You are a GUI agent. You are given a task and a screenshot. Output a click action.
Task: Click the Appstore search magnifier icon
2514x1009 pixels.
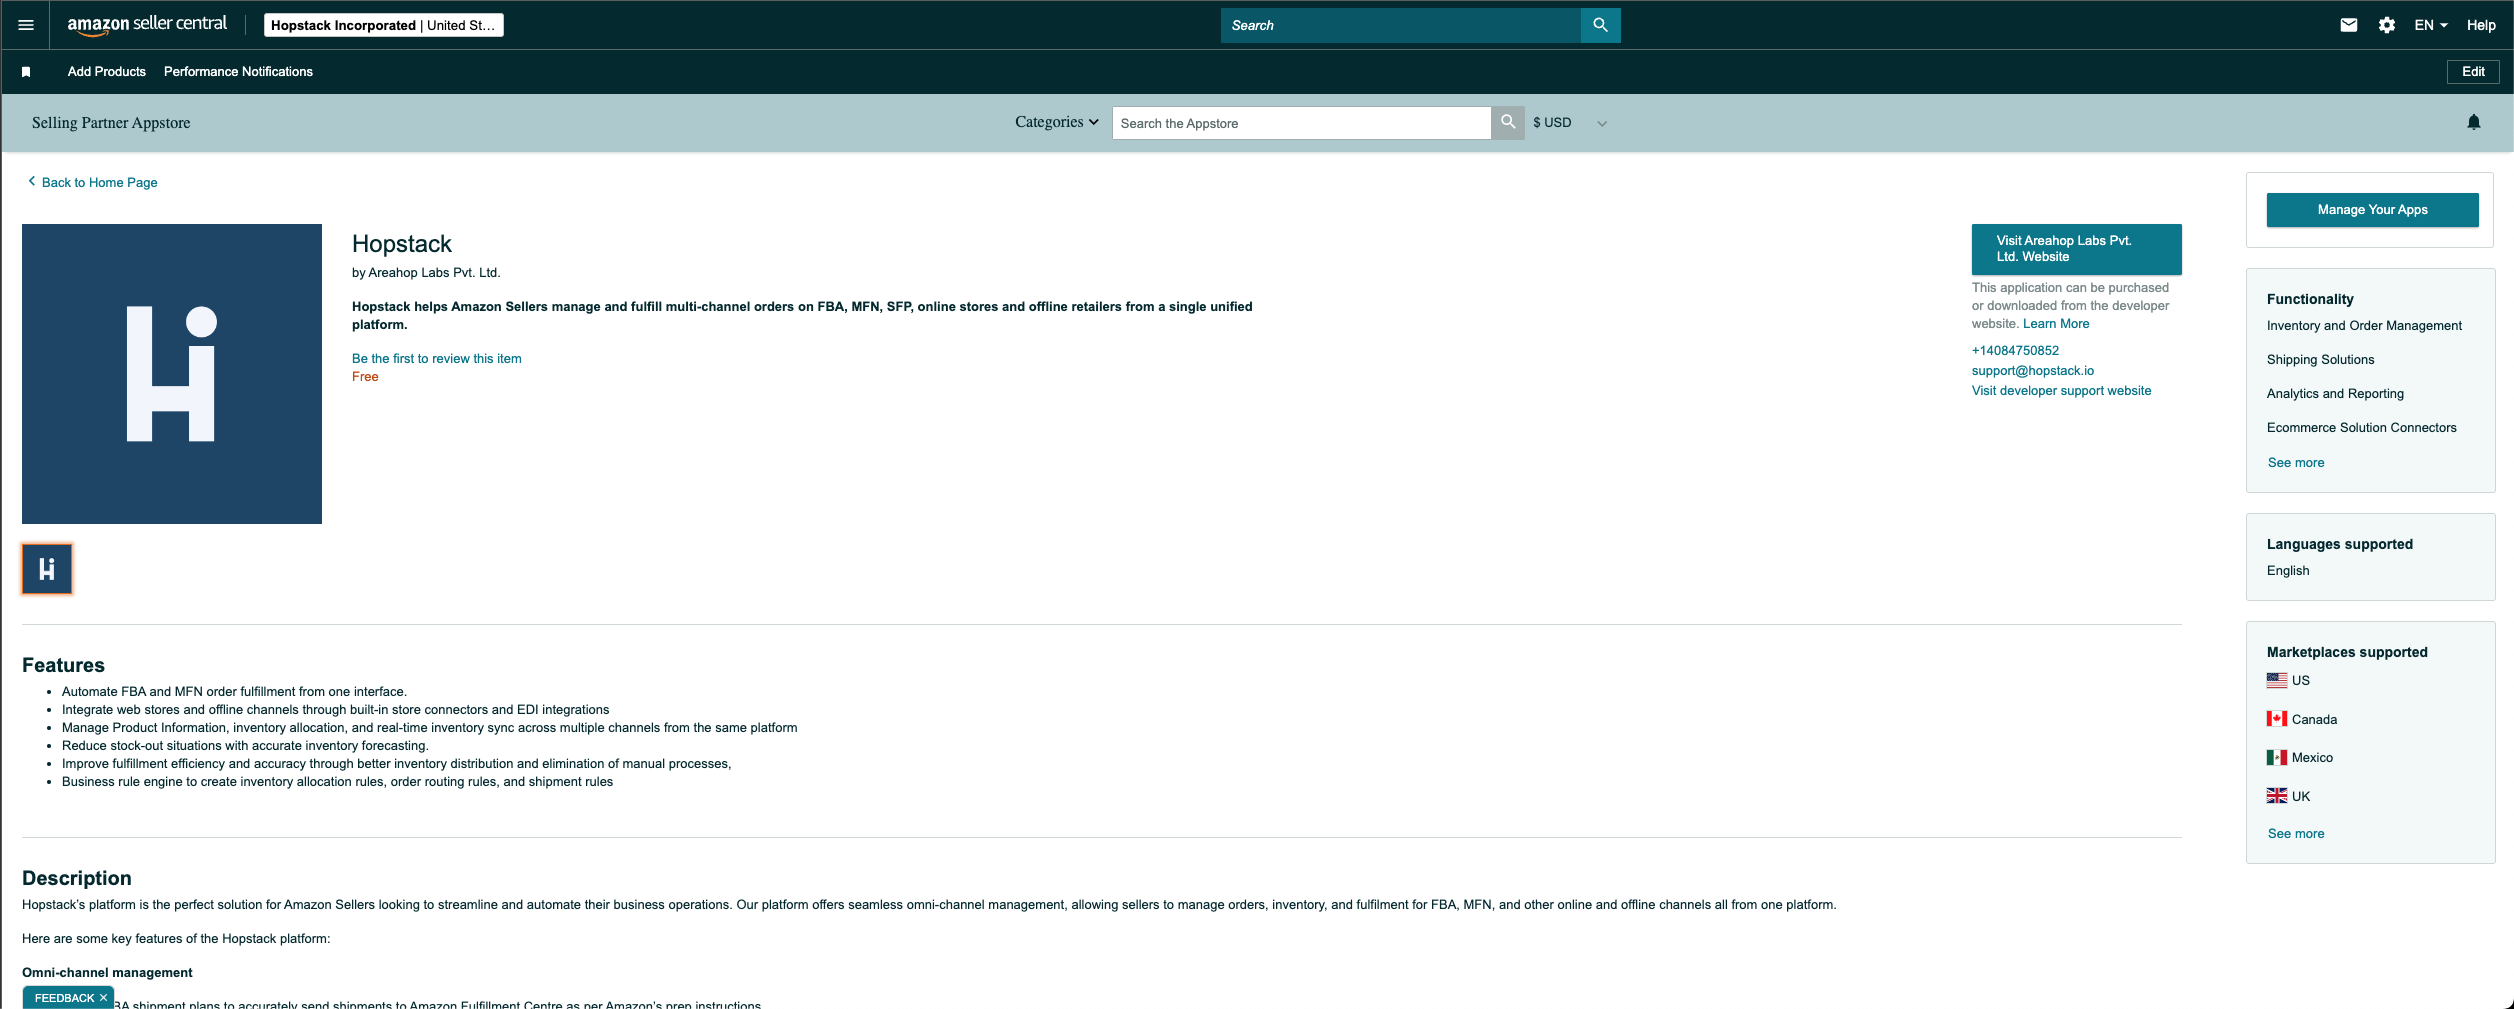1508,122
